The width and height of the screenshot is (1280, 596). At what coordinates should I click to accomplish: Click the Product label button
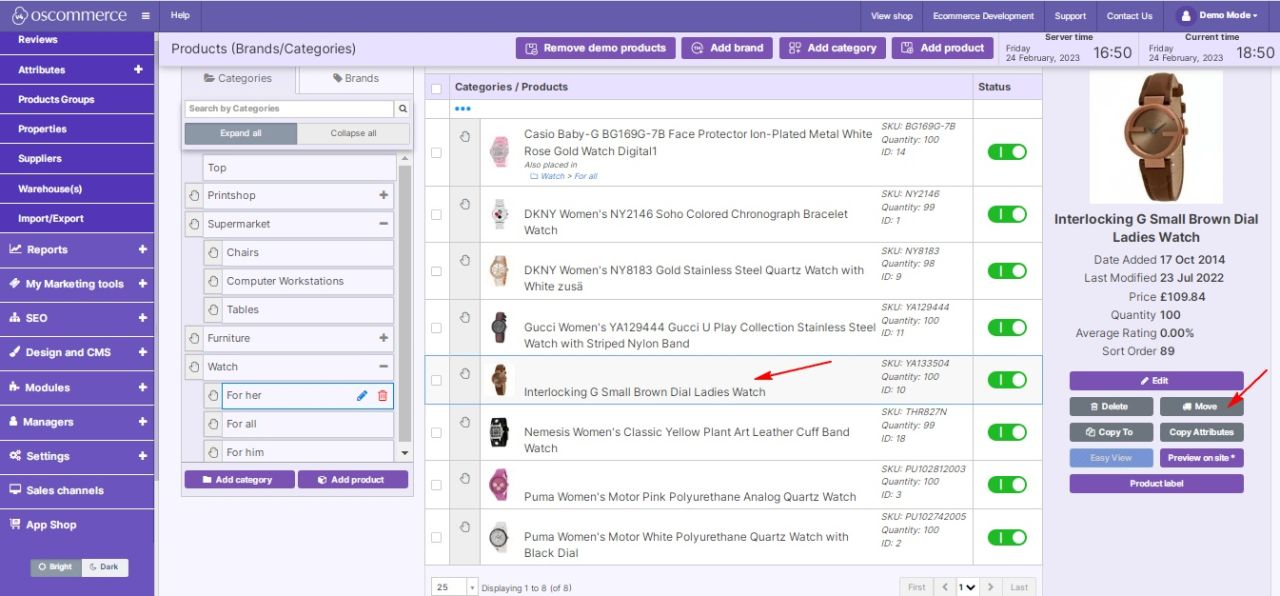(x=1156, y=484)
